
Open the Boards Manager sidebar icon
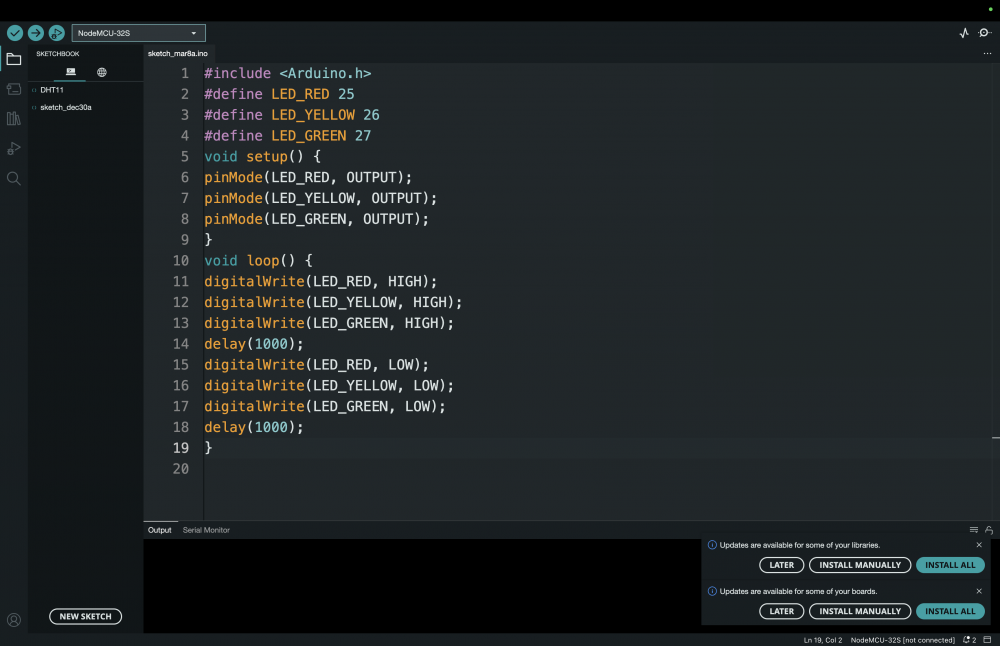coord(13,89)
